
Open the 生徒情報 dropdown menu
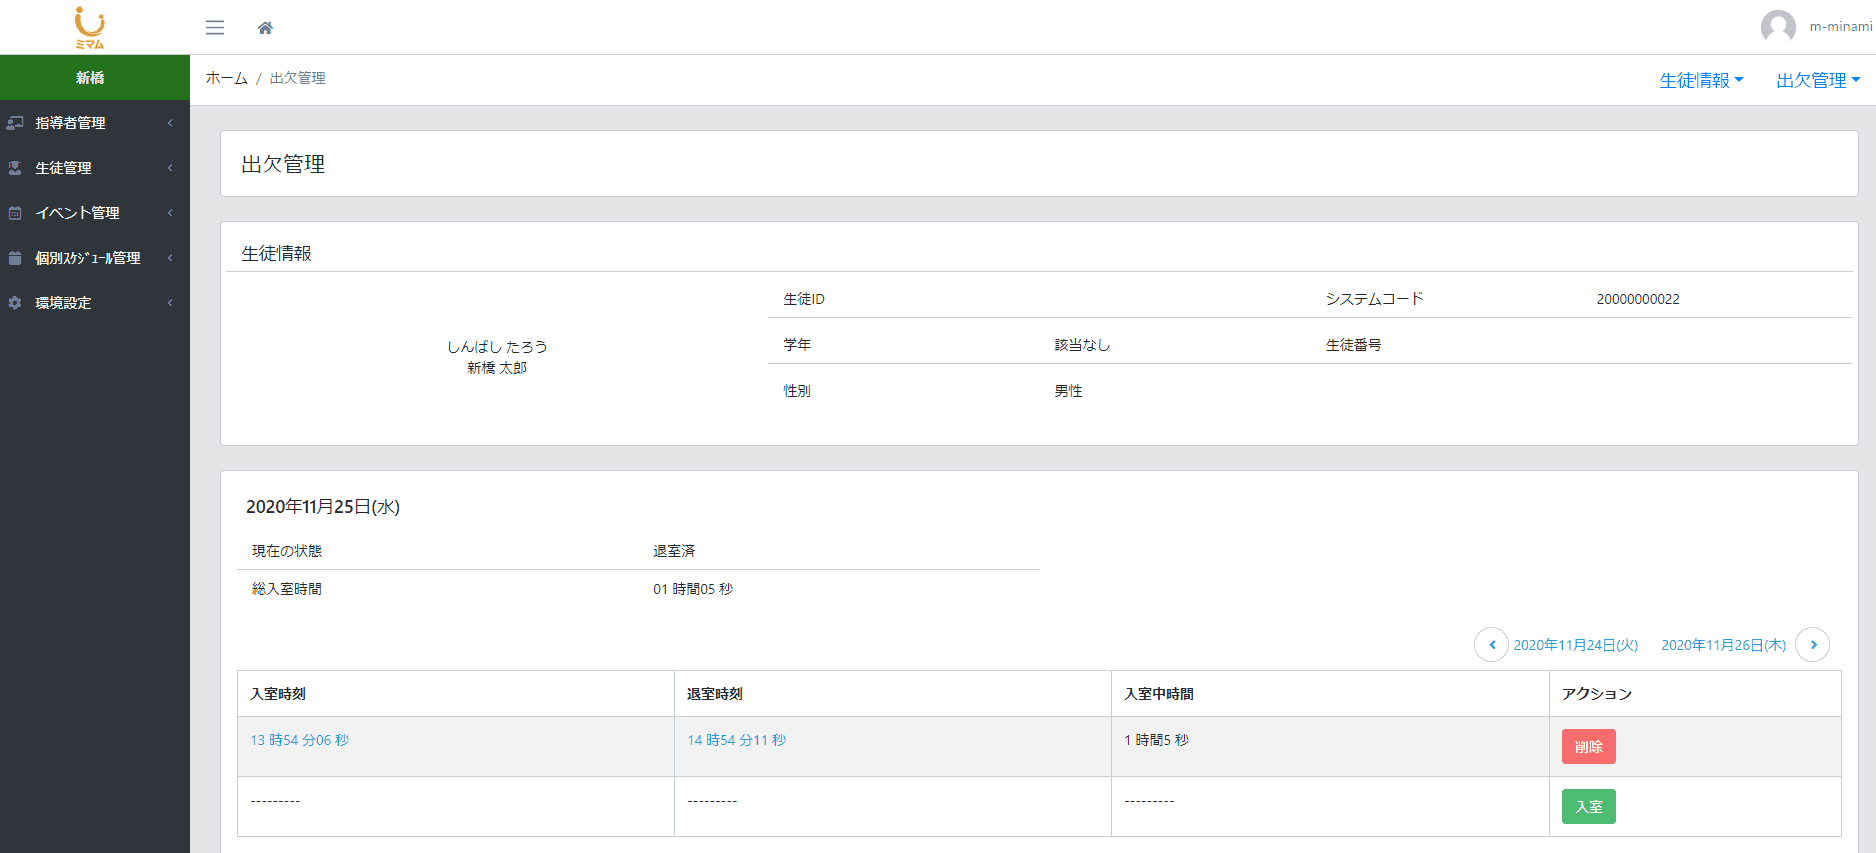[x=1700, y=81]
